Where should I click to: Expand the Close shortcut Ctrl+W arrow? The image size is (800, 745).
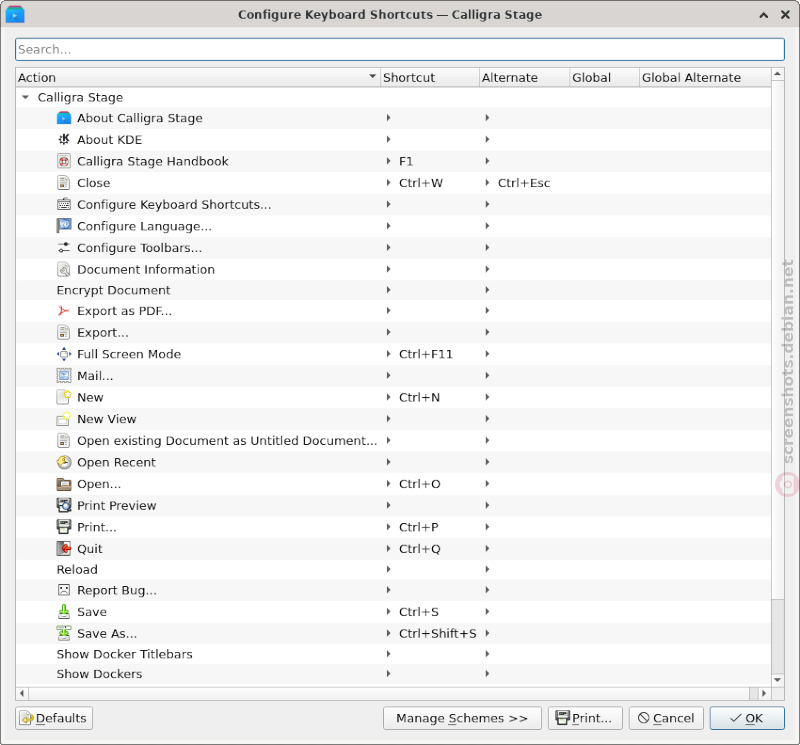point(389,183)
